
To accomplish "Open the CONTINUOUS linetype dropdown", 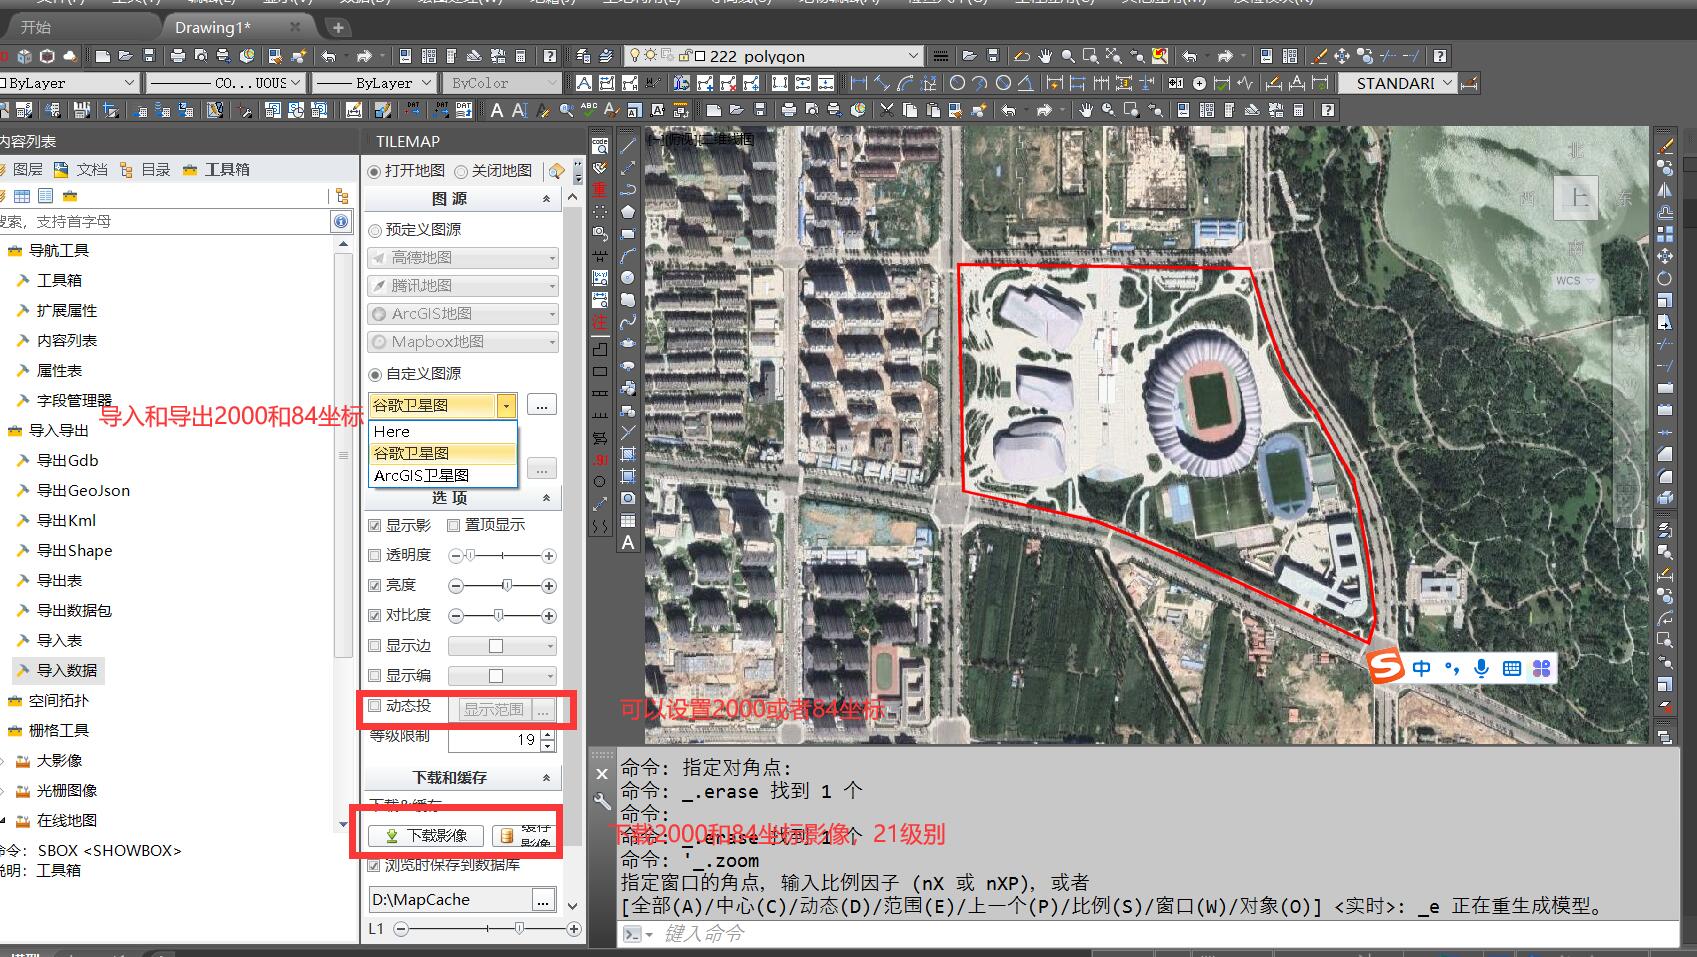I will 296,83.
